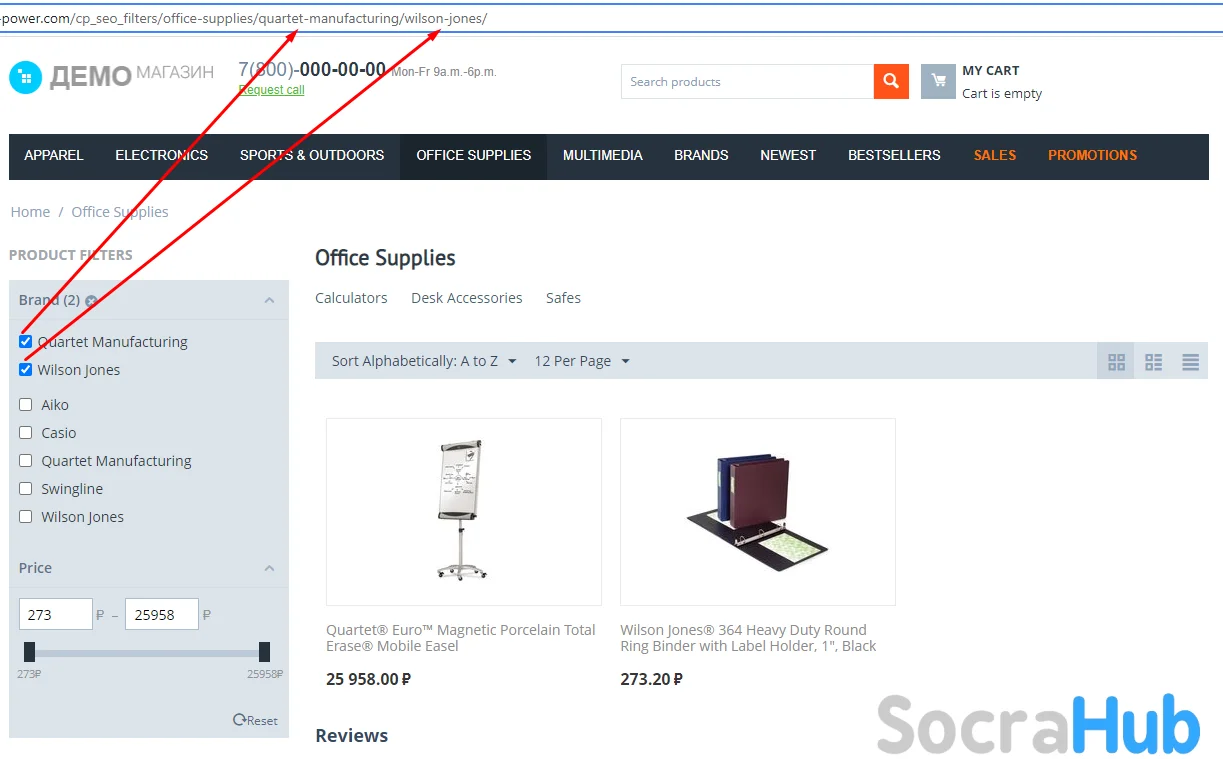Open the Sort Alphabetically dropdown
The height and width of the screenshot is (759, 1223).
click(x=424, y=361)
